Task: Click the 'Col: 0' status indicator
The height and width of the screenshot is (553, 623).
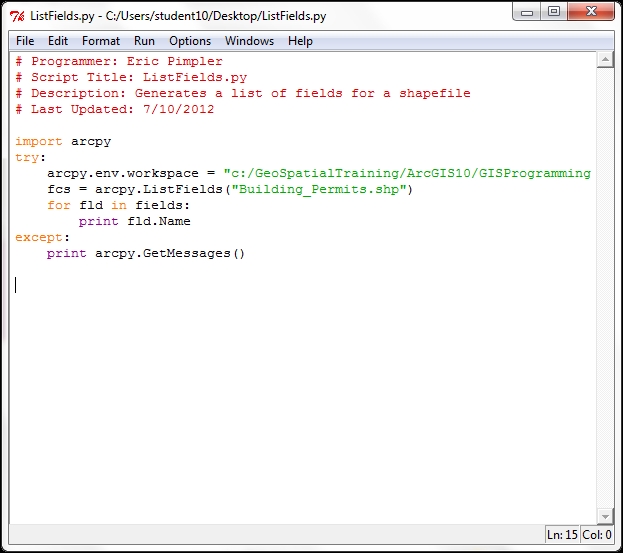Action: pos(597,535)
